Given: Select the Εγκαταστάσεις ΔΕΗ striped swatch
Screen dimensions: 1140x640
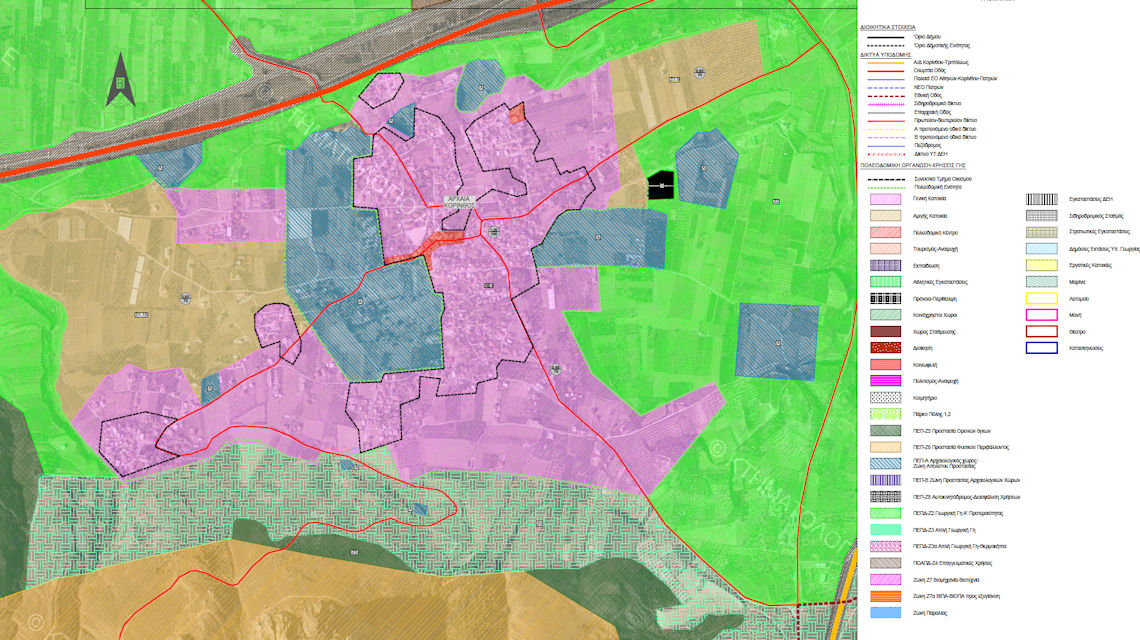Looking at the screenshot, I should click(1041, 199).
